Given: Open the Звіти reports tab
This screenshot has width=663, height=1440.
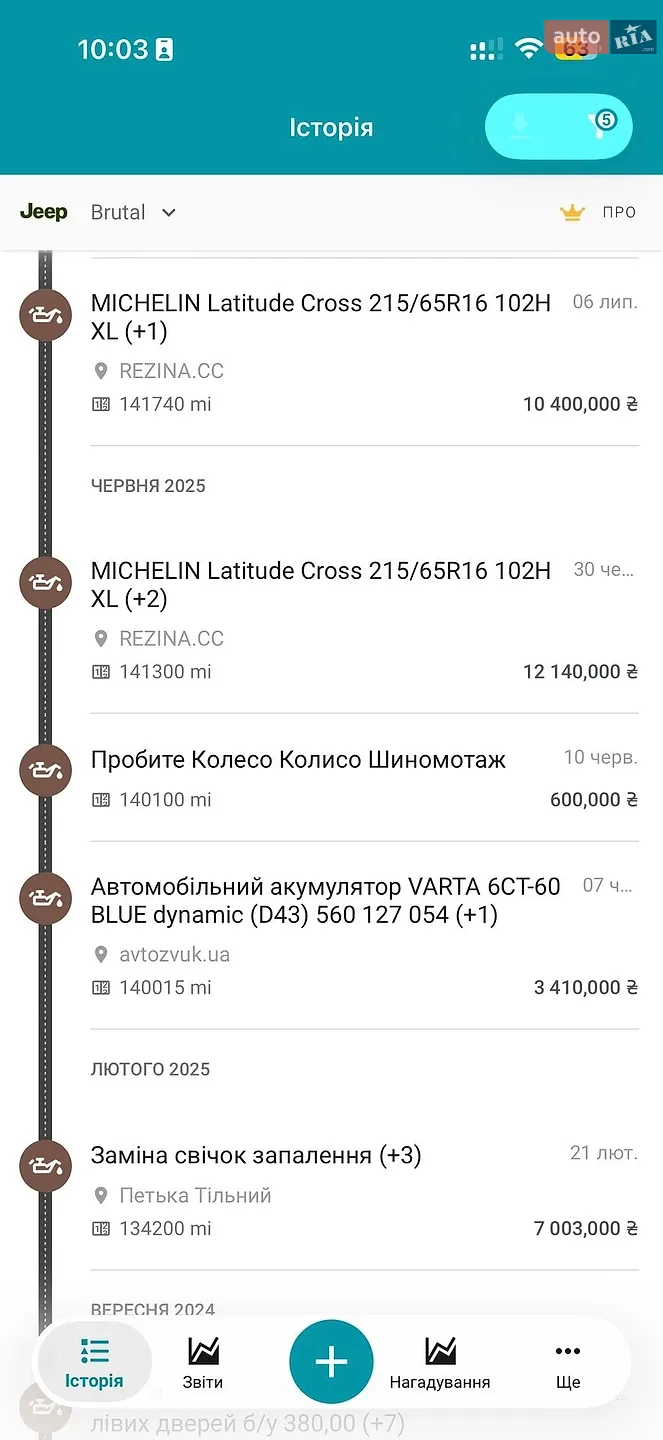Looking at the screenshot, I should [x=203, y=1362].
